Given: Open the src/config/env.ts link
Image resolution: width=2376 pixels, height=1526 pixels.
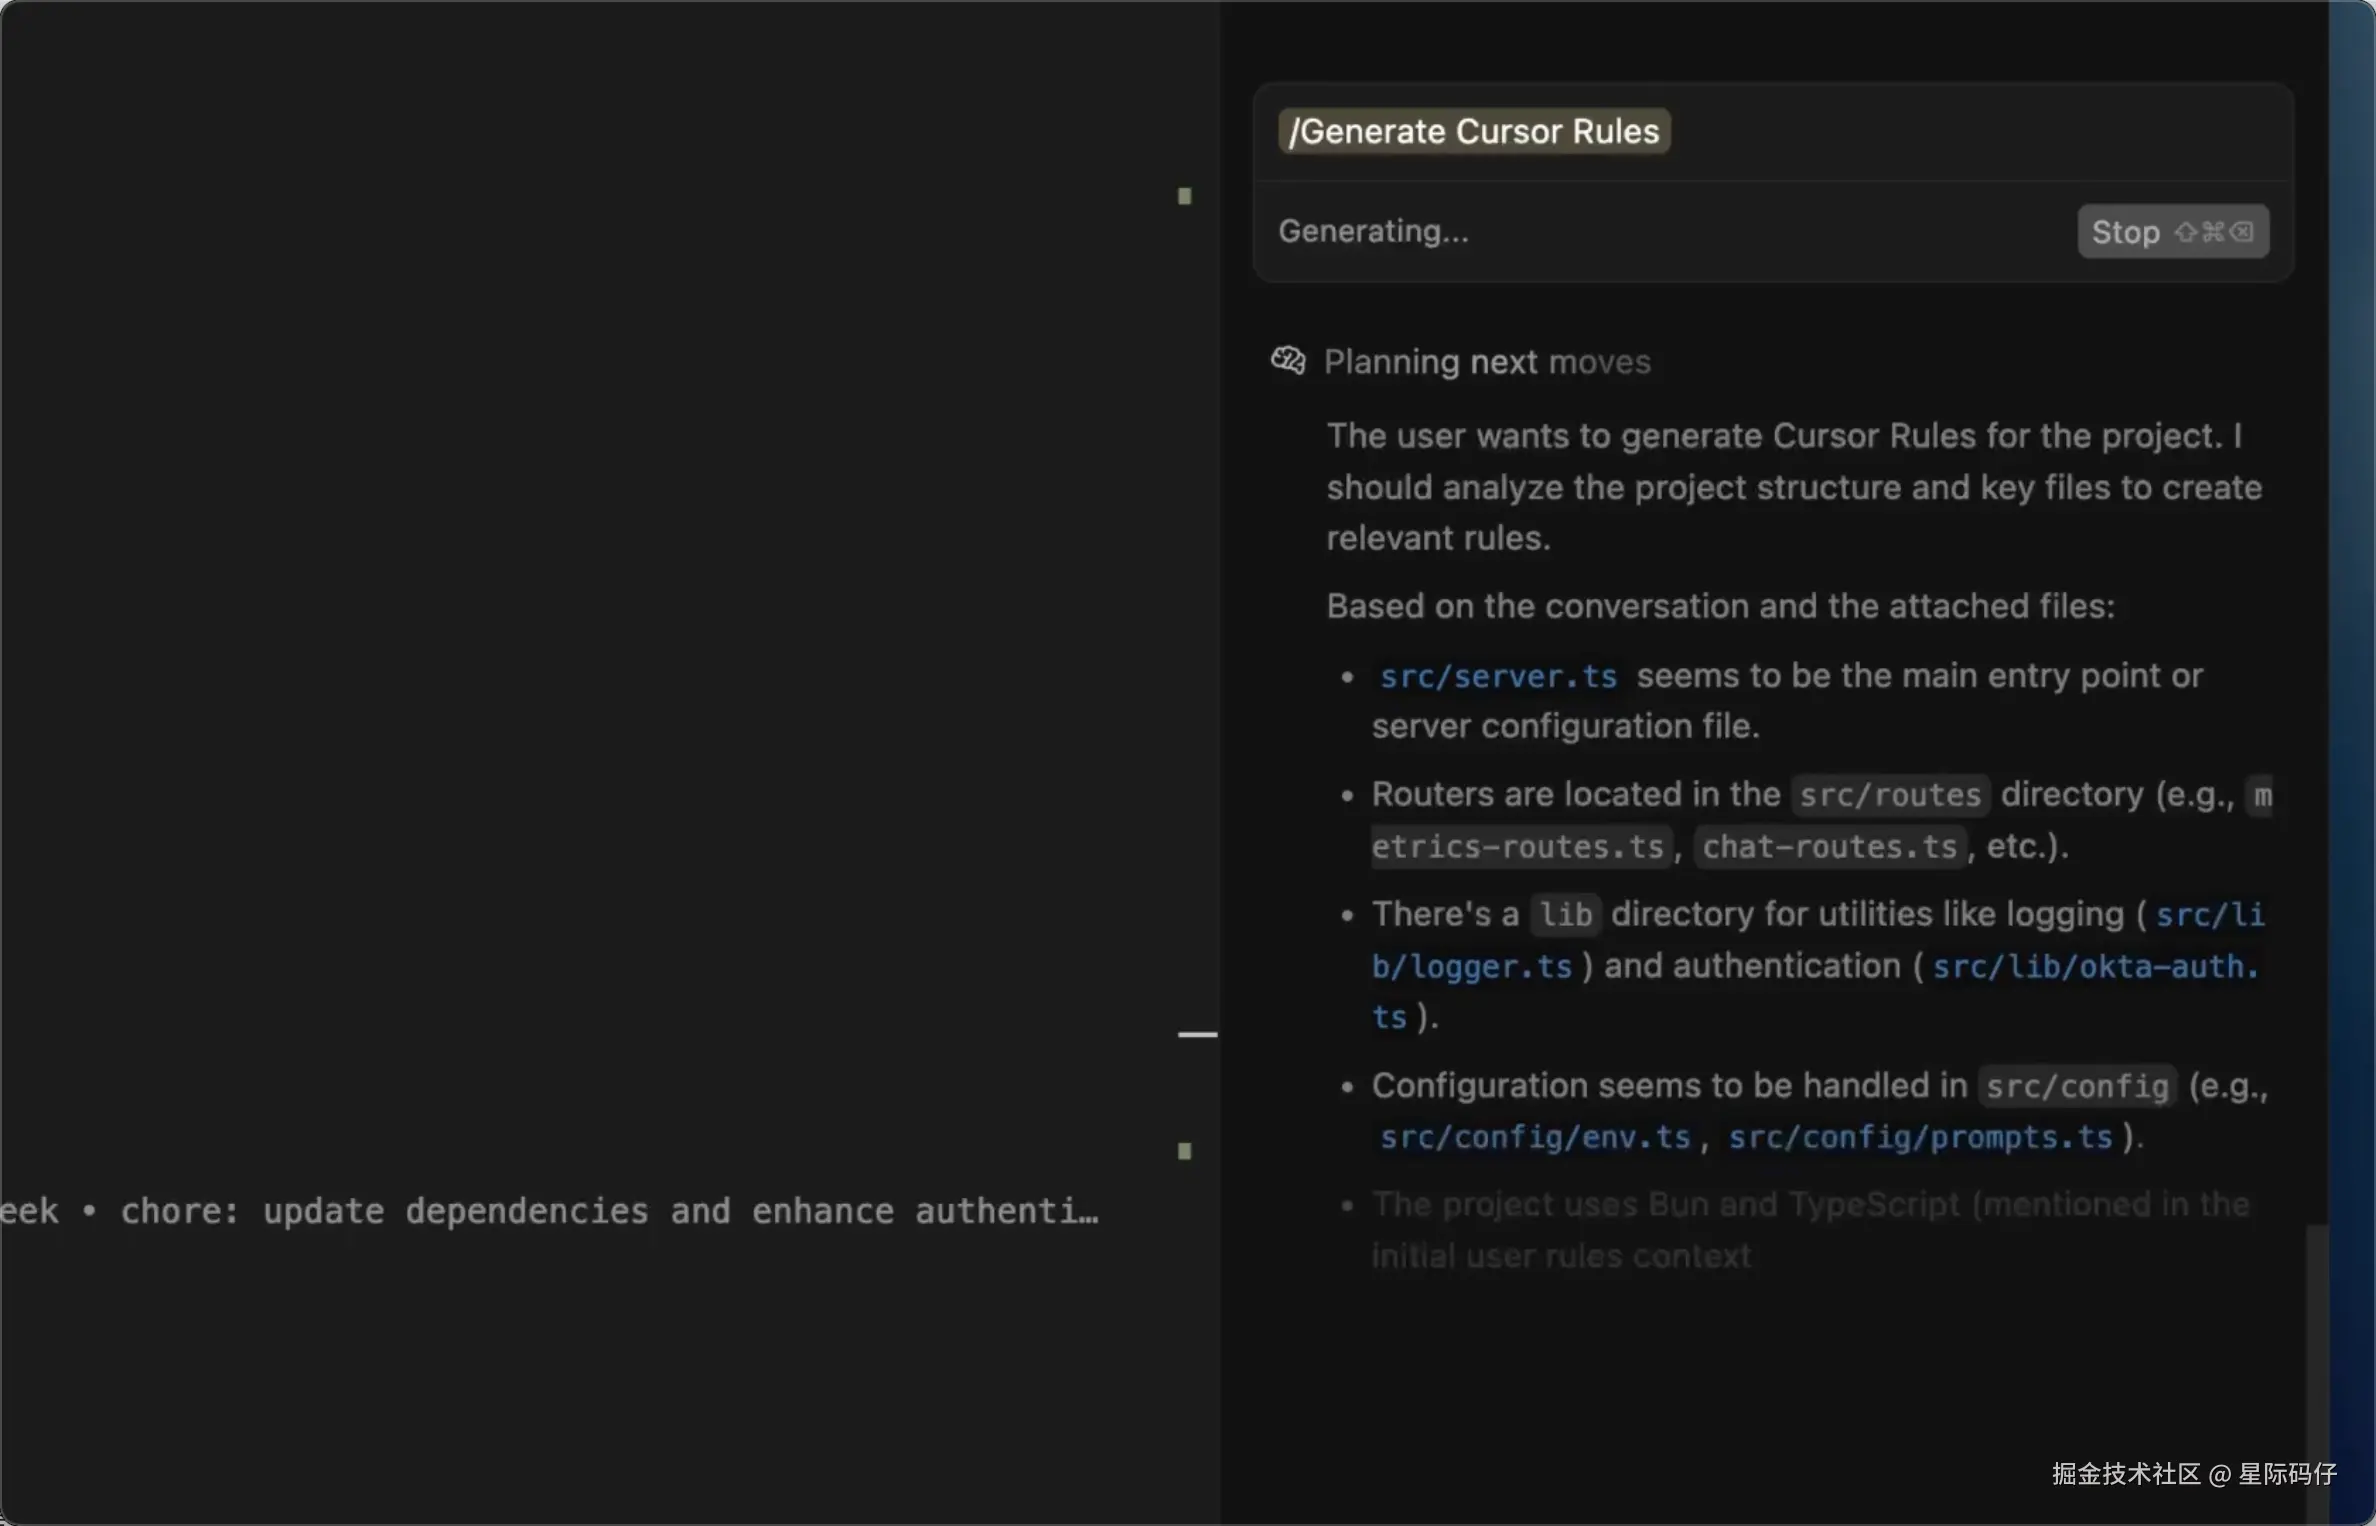Looking at the screenshot, I should [1534, 1137].
